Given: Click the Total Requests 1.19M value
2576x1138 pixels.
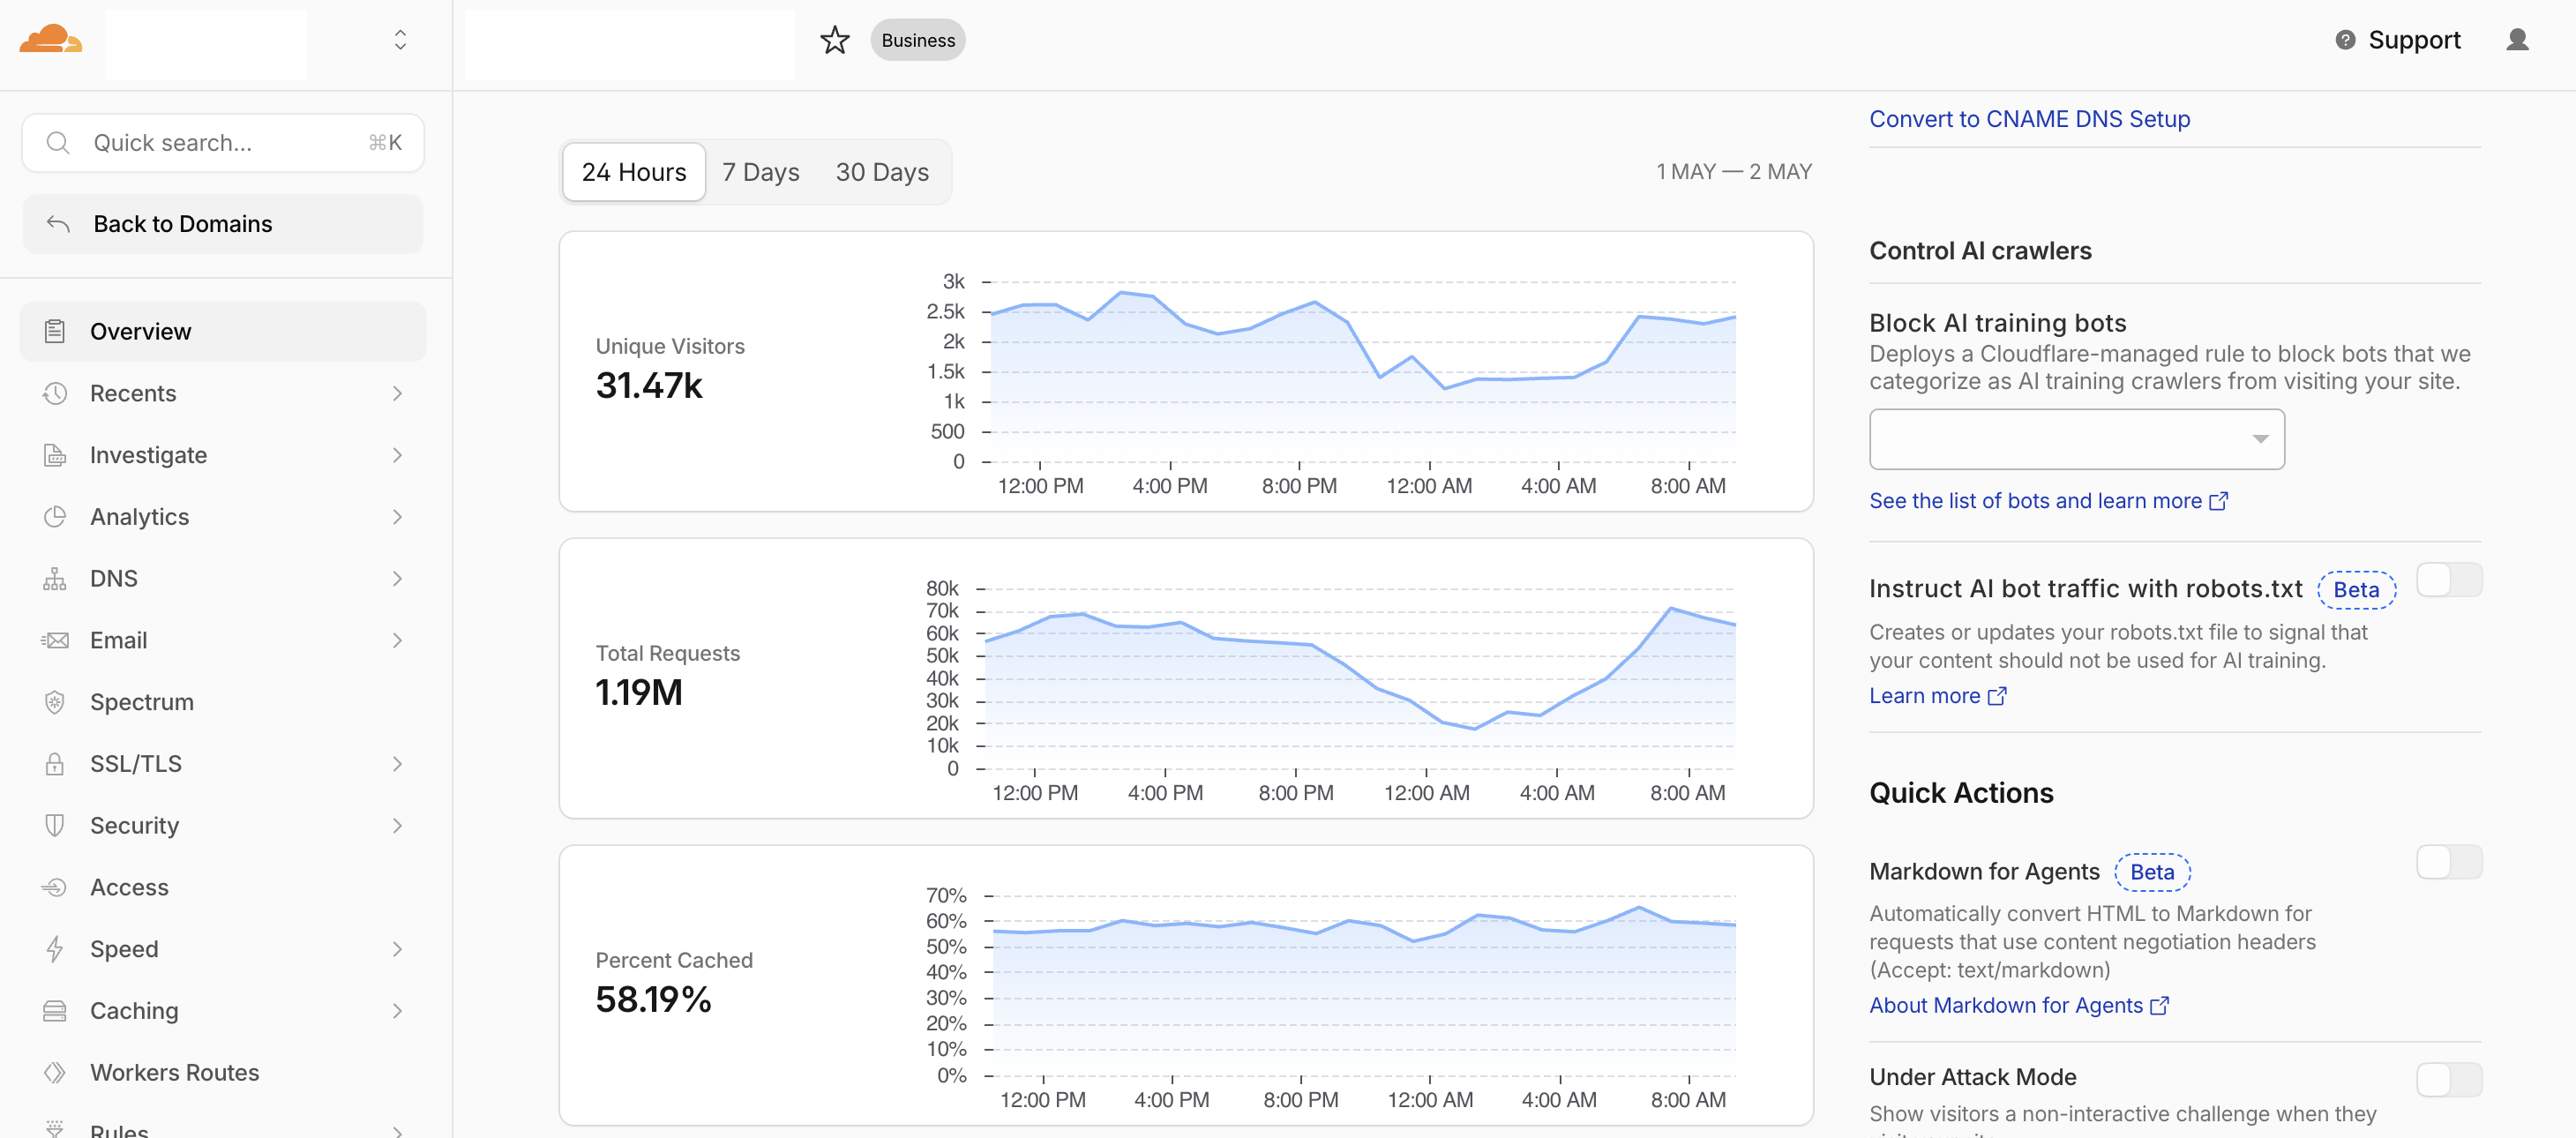Looking at the screenshot, I should click(639, 693).
